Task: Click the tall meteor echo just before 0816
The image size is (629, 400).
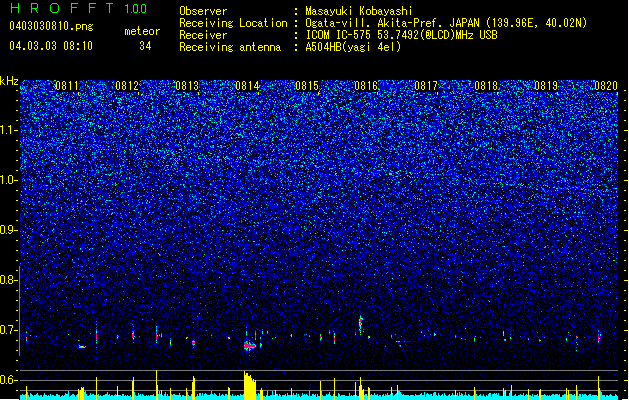Action: tap(361, 325)
